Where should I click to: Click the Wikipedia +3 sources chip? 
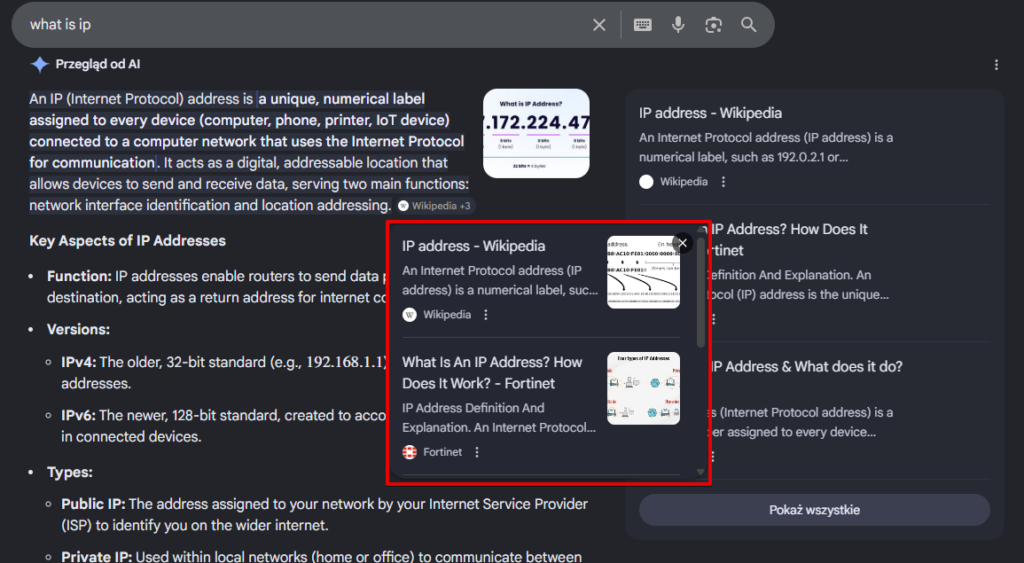pos(436,206)
